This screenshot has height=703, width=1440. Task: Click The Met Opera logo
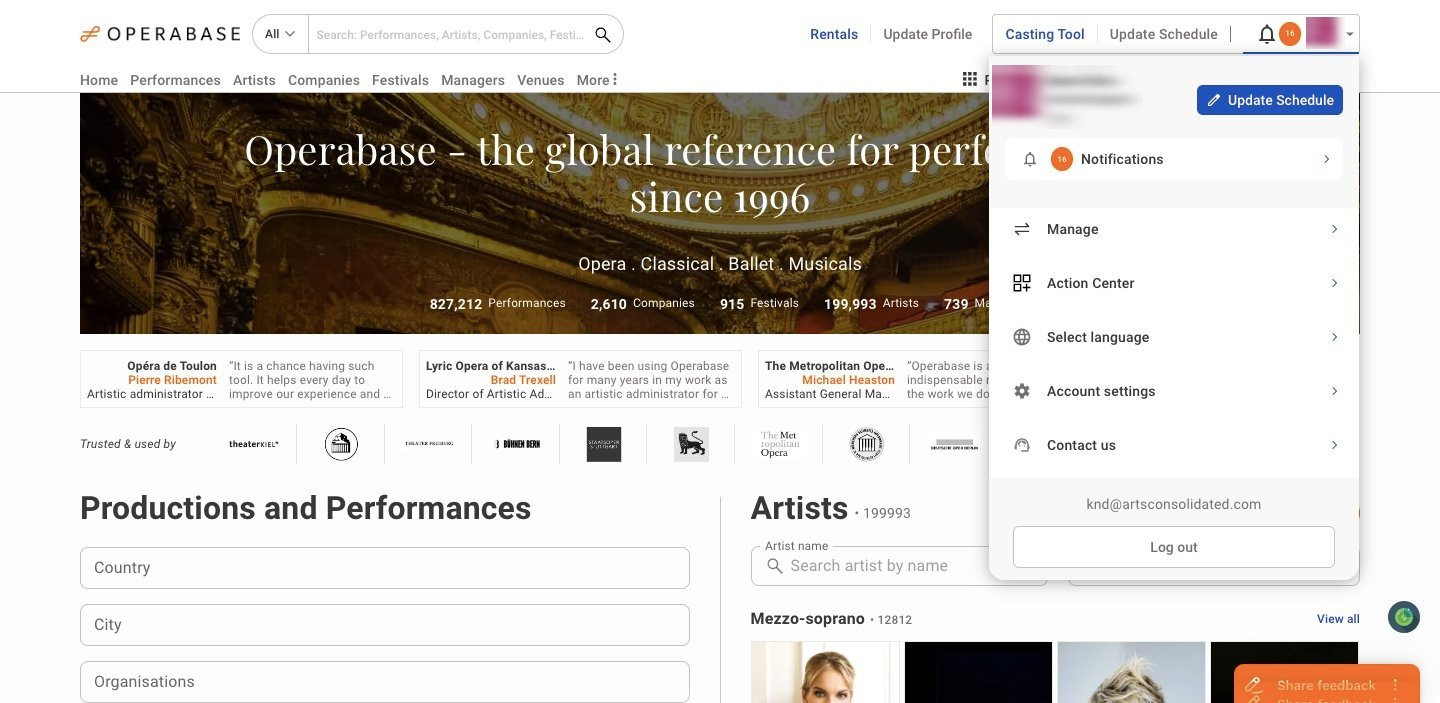click(780, 444)
